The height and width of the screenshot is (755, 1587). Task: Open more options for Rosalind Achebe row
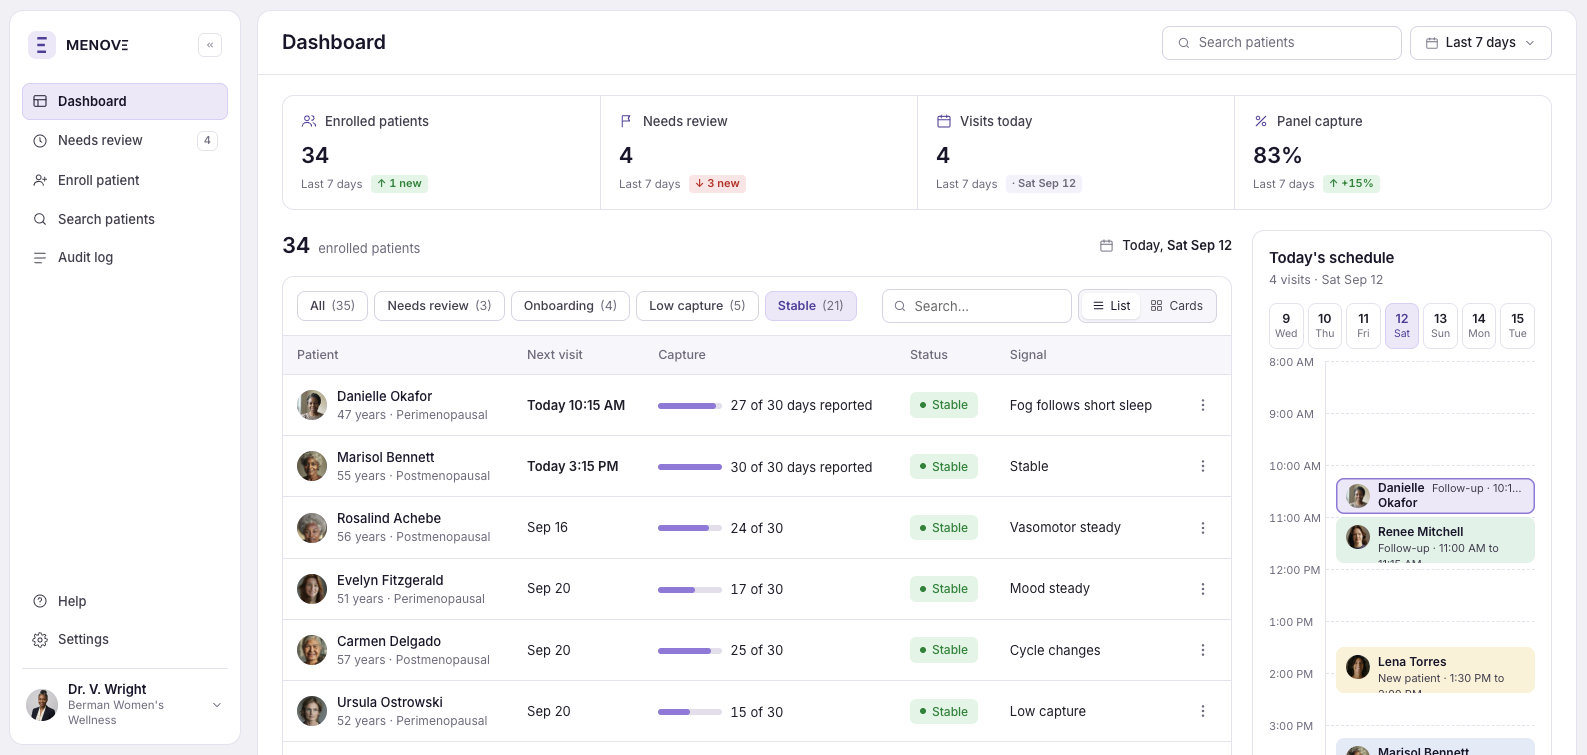[1203, 528]
